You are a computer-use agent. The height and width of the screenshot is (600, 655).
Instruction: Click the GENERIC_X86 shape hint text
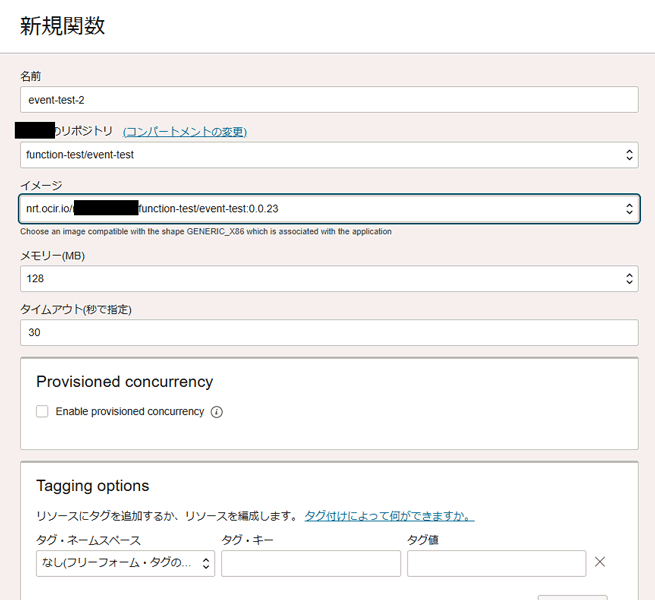click(206, 231)
